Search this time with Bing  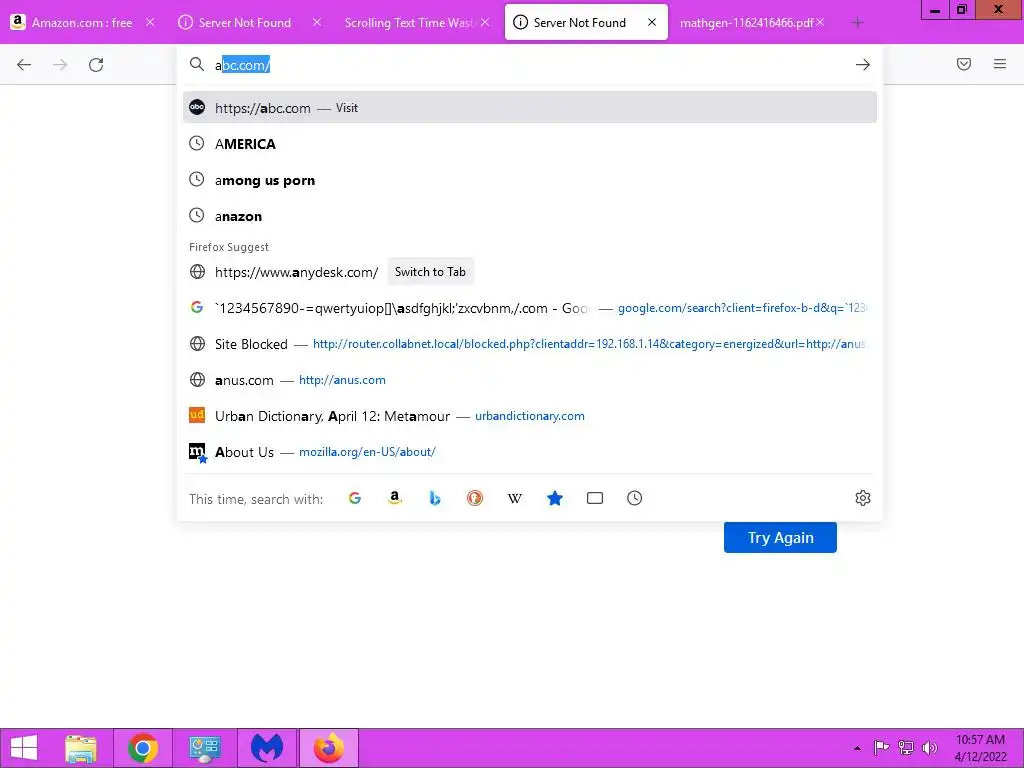tap(435, 498)
